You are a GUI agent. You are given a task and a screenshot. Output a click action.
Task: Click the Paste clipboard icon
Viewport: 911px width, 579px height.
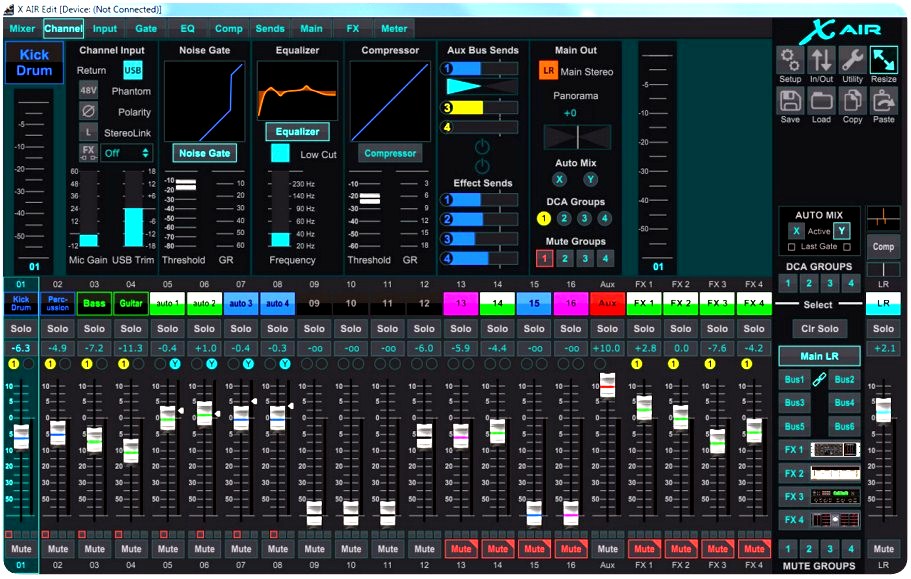pos(884,103)
